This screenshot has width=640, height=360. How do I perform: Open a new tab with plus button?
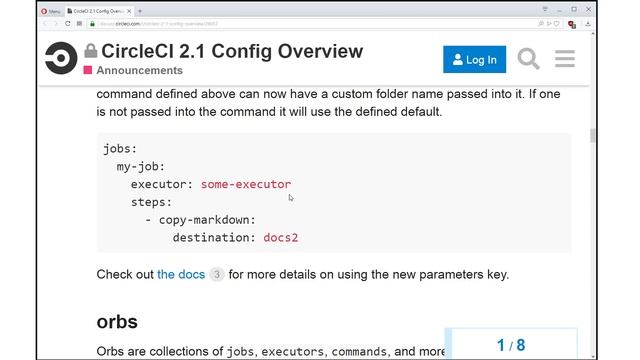[x=140, y=11]
